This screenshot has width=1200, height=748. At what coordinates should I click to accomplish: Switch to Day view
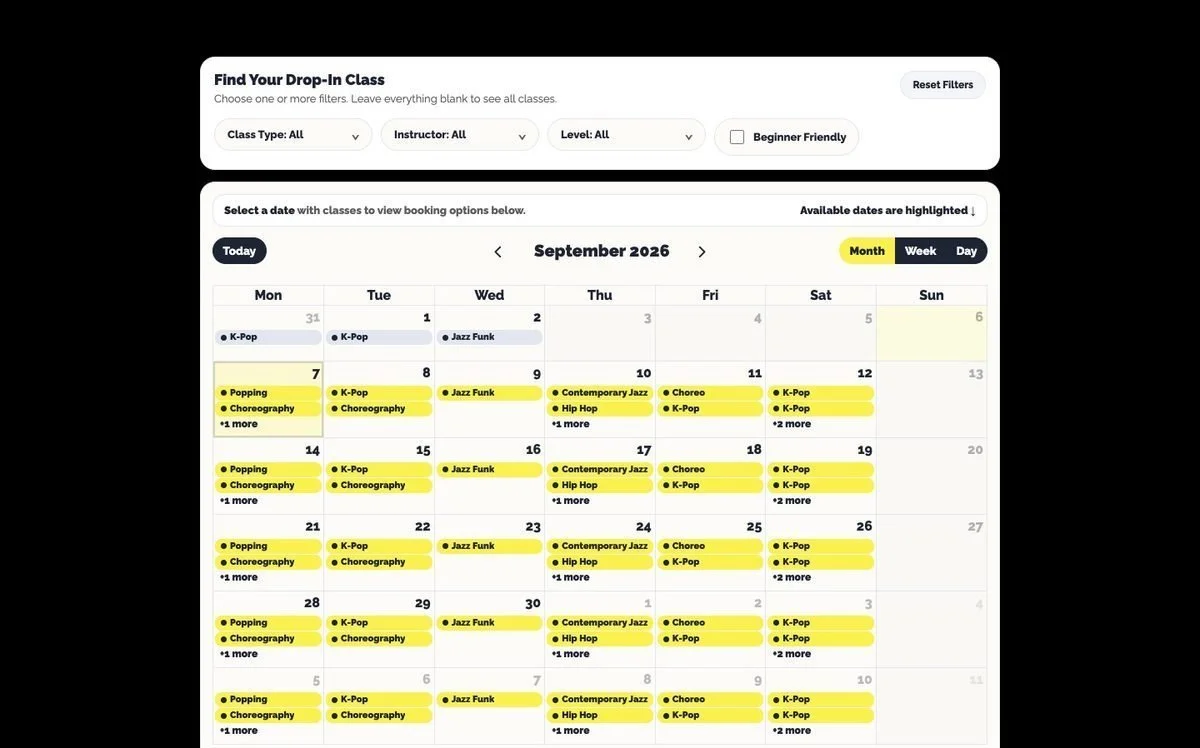[966, 251]
